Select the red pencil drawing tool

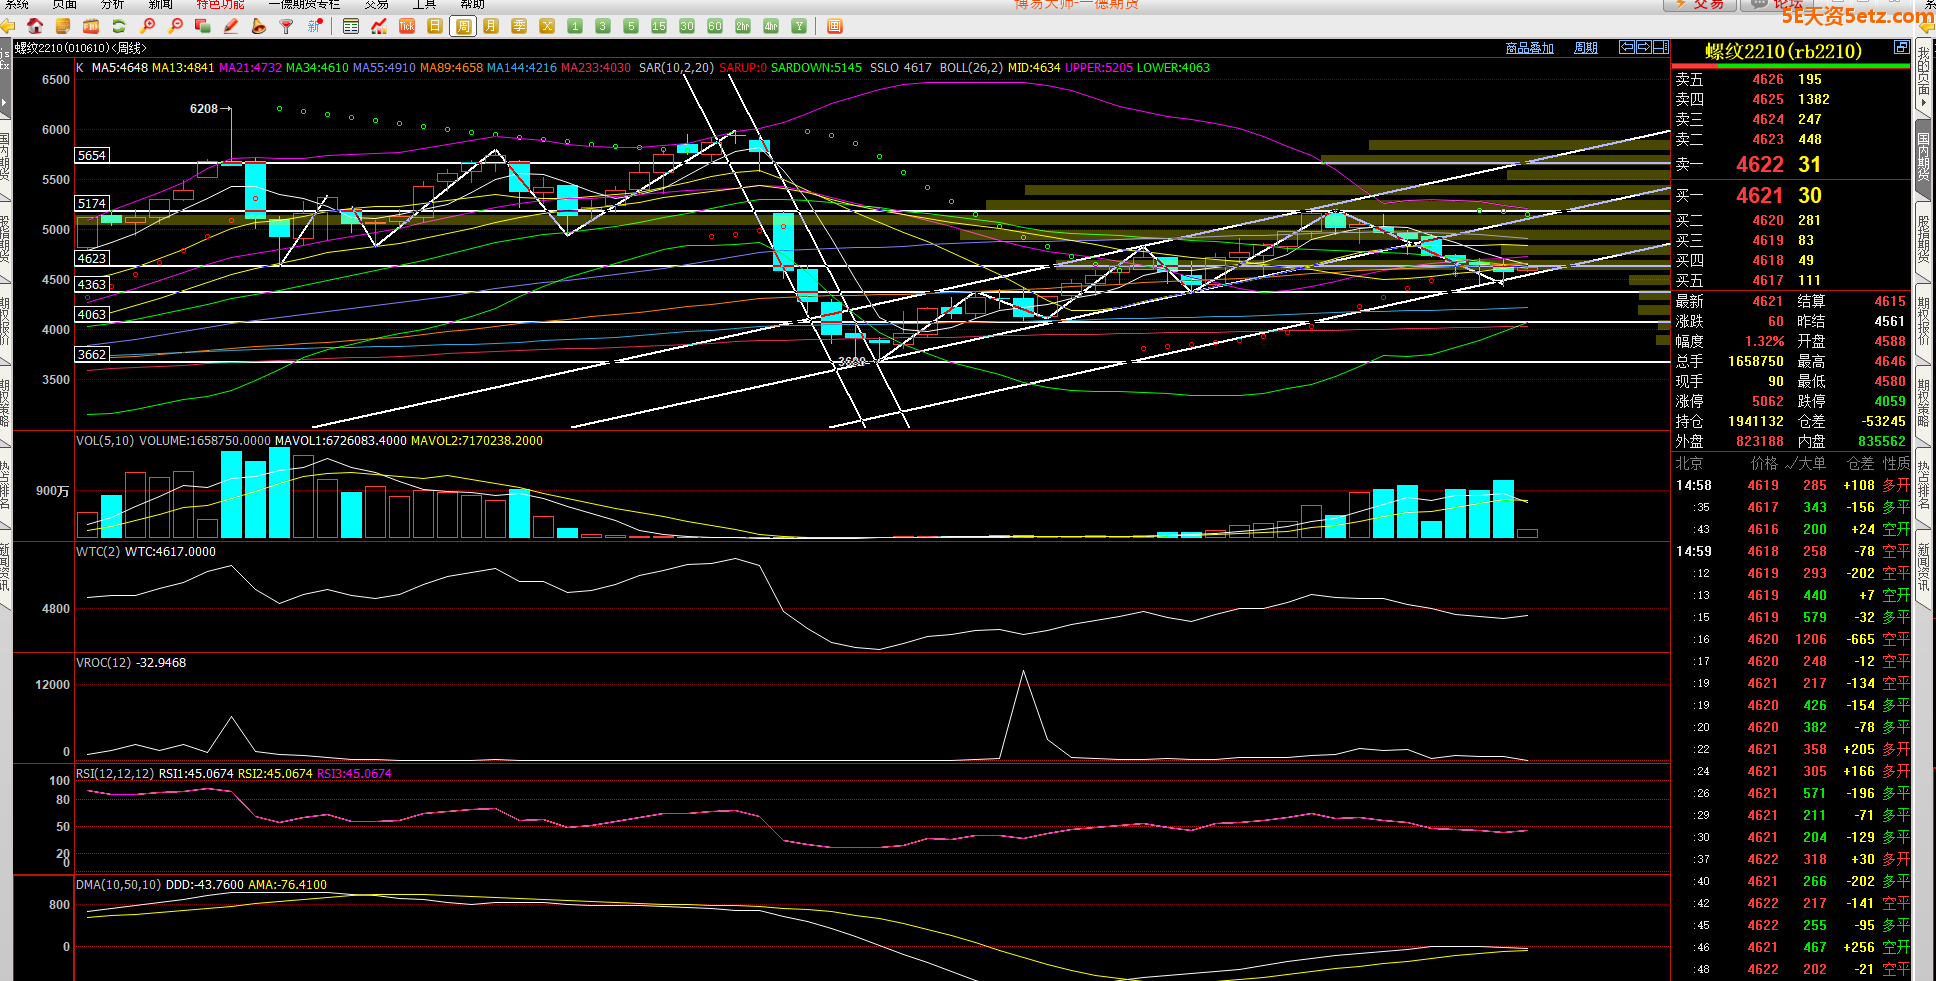coord(231,26)
